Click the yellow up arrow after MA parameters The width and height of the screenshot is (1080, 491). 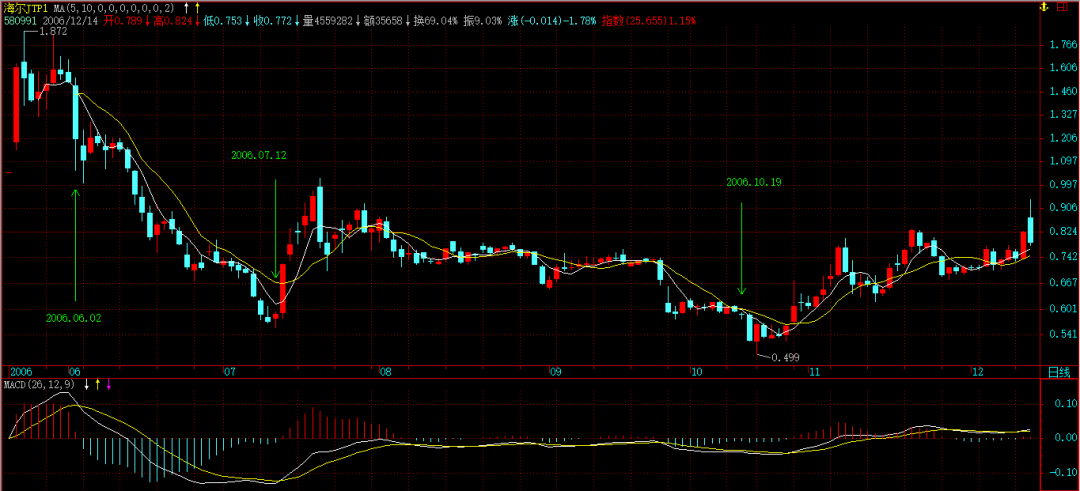pos(197,8)
